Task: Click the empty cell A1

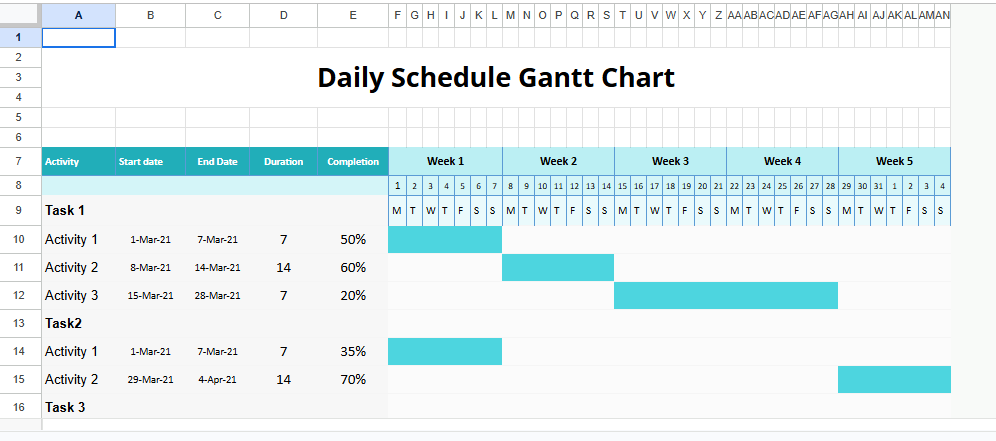Action: (78, 38)
